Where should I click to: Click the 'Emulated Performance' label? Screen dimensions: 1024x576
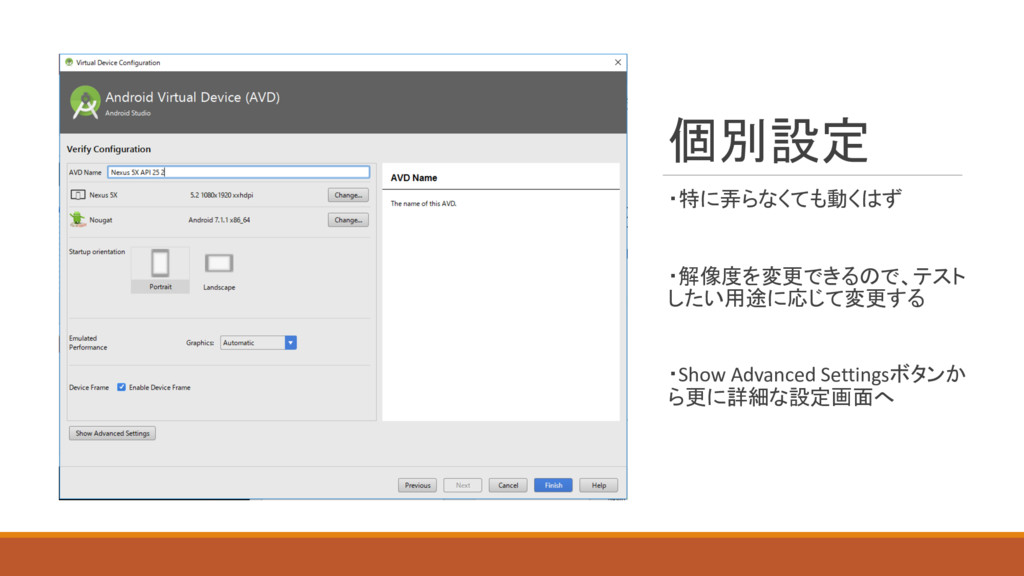pos(88,343)
